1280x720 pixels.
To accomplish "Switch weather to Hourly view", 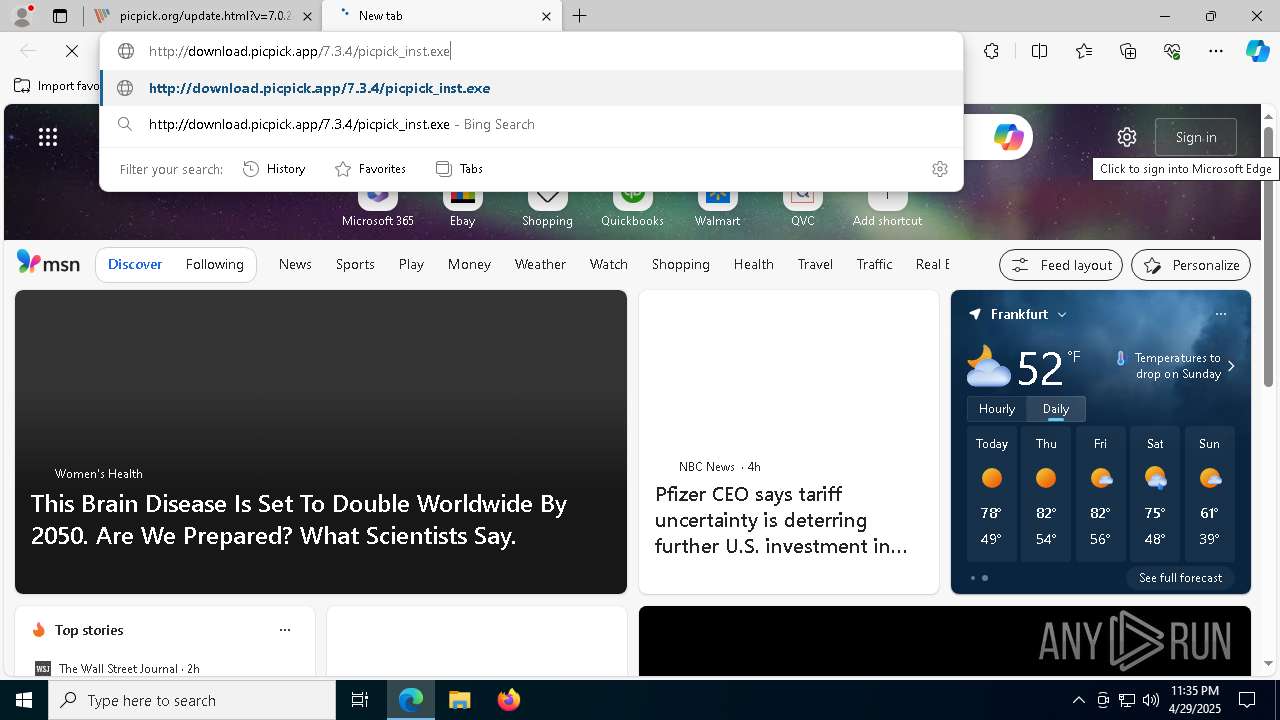I will [996, 409].
